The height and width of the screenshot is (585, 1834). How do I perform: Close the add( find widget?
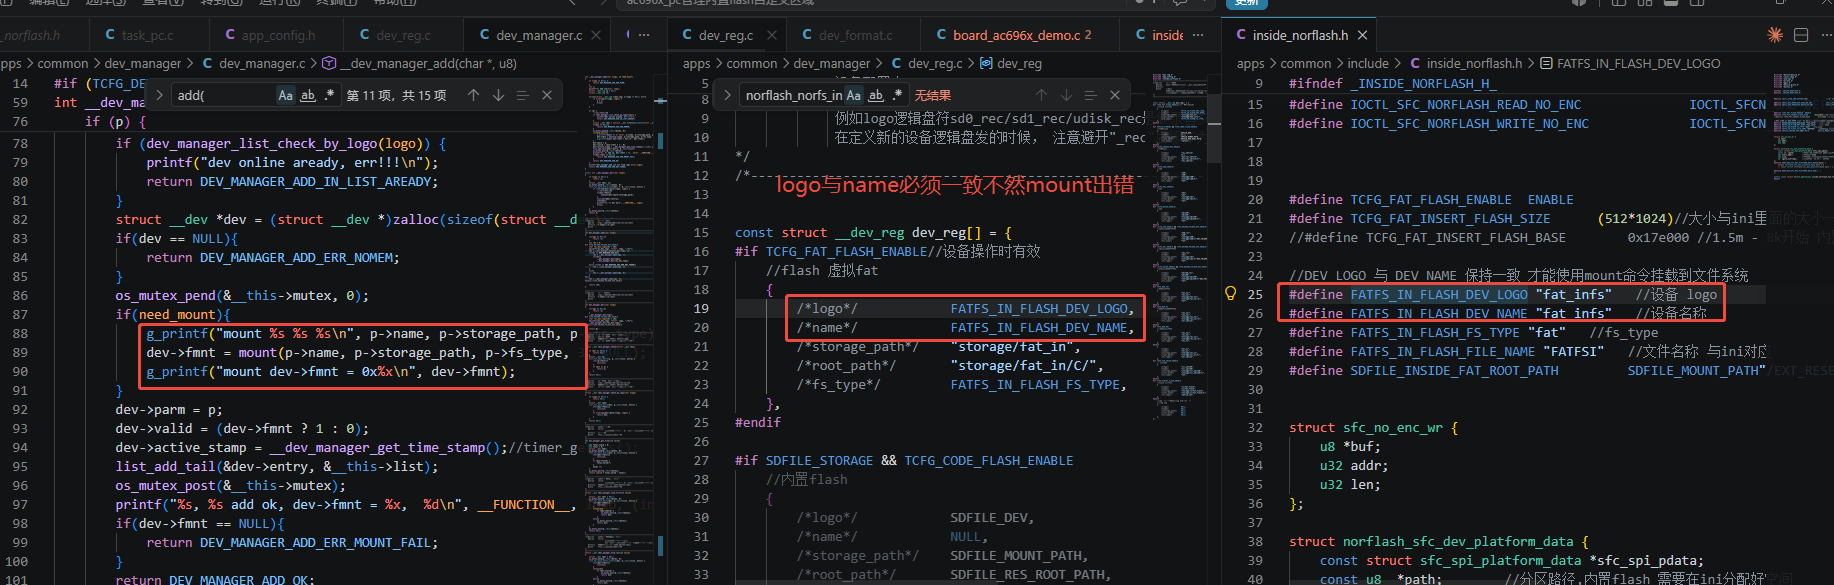pyautogui.click(x=547, y=95)
